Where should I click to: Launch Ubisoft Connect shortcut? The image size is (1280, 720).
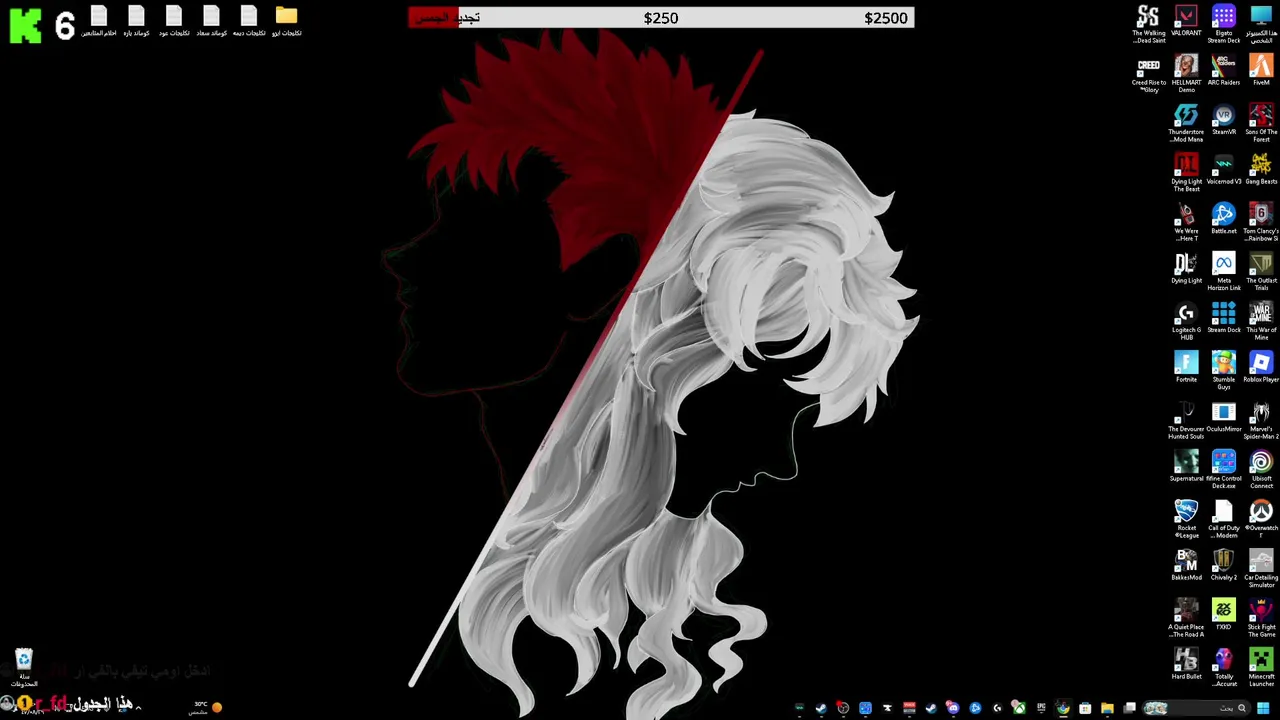(1261, 469)
